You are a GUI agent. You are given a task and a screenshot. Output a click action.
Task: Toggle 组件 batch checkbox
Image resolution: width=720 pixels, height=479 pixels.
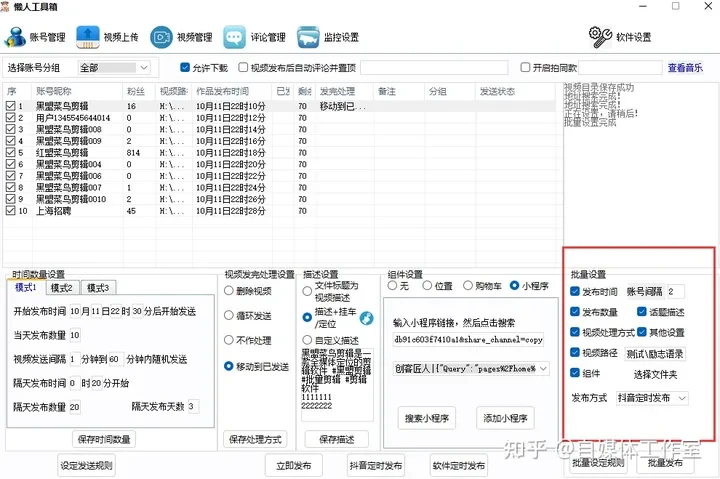click(x=575, y=372)
